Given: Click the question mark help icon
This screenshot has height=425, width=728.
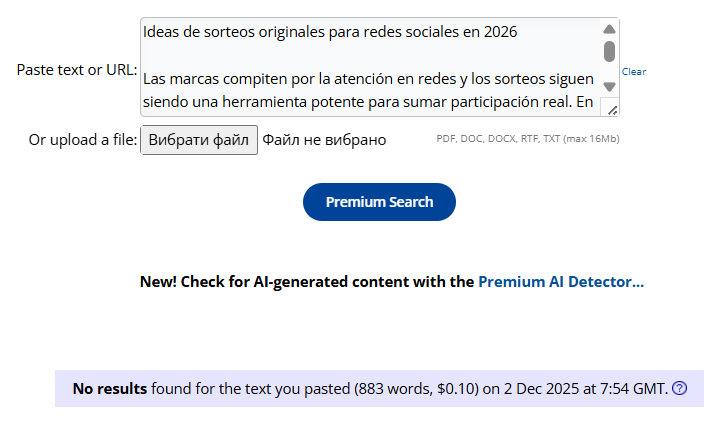Looking at the screenshot, I should [x=680, y=389].
